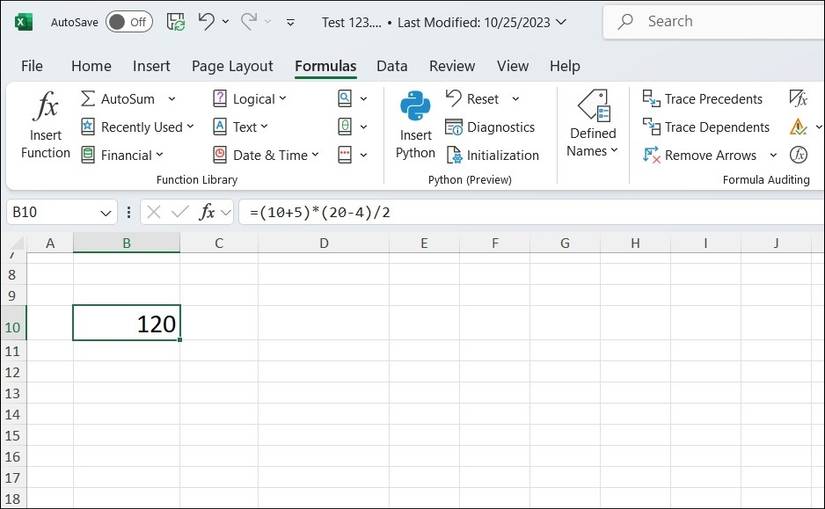Image resolution: width=825 pixels, height=509 pixels.
Task: Switch to the Insert tab
Action: coord(152,66)
